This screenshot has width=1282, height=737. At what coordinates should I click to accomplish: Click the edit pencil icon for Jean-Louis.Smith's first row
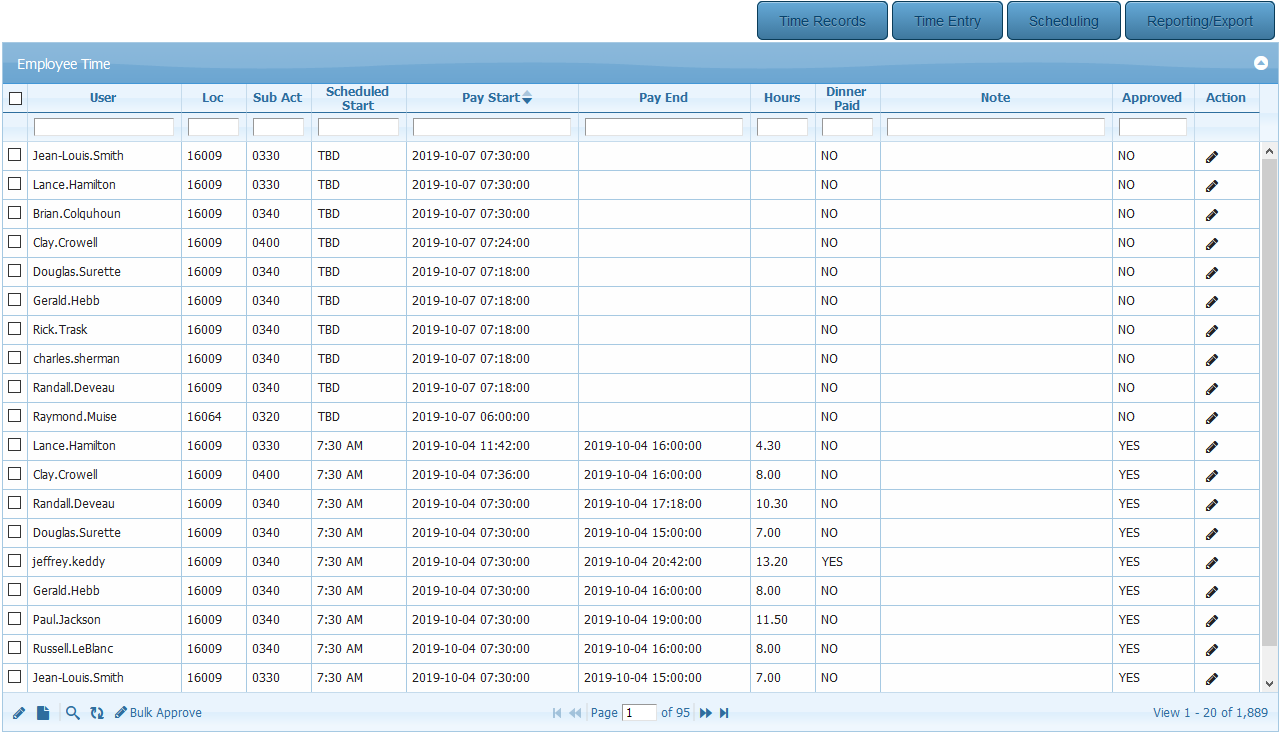tap(1212, 157)
